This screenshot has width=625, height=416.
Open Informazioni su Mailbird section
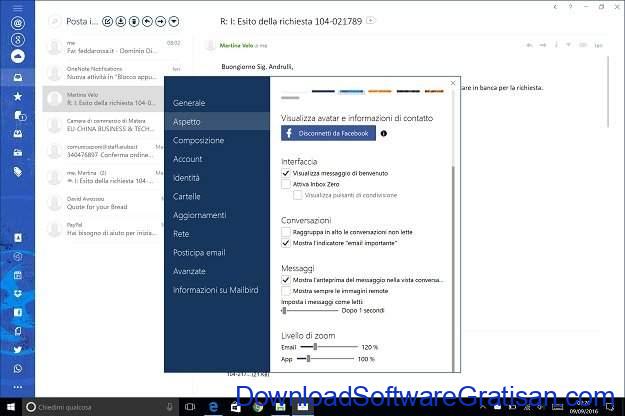[x=217, y=290]
